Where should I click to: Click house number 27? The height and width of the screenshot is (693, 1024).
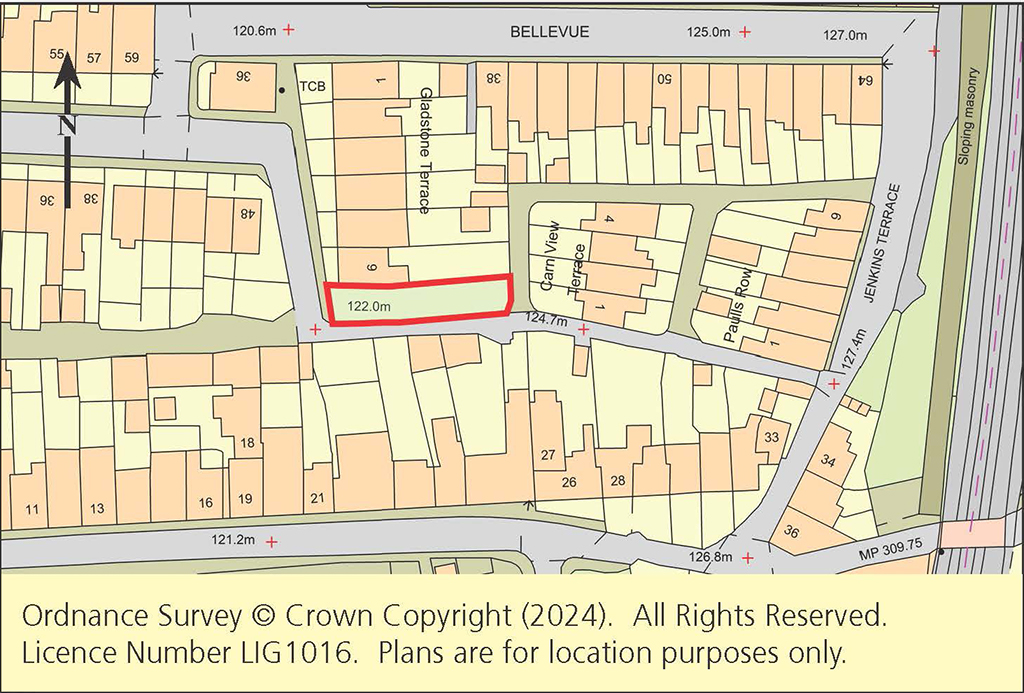click(548, 455)
